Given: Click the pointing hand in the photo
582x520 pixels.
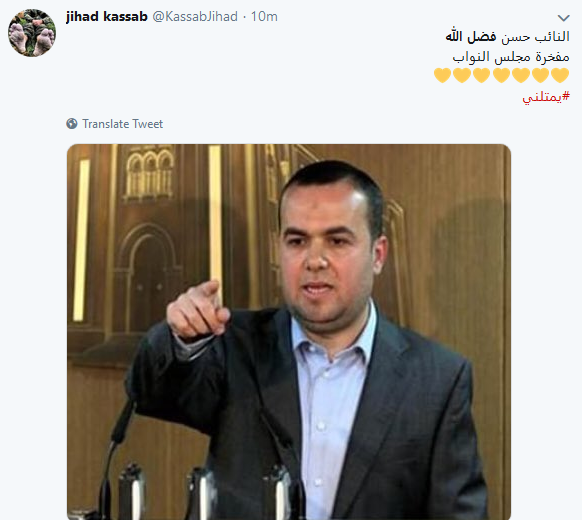Looking at the screenshot, I should point(198,310).
